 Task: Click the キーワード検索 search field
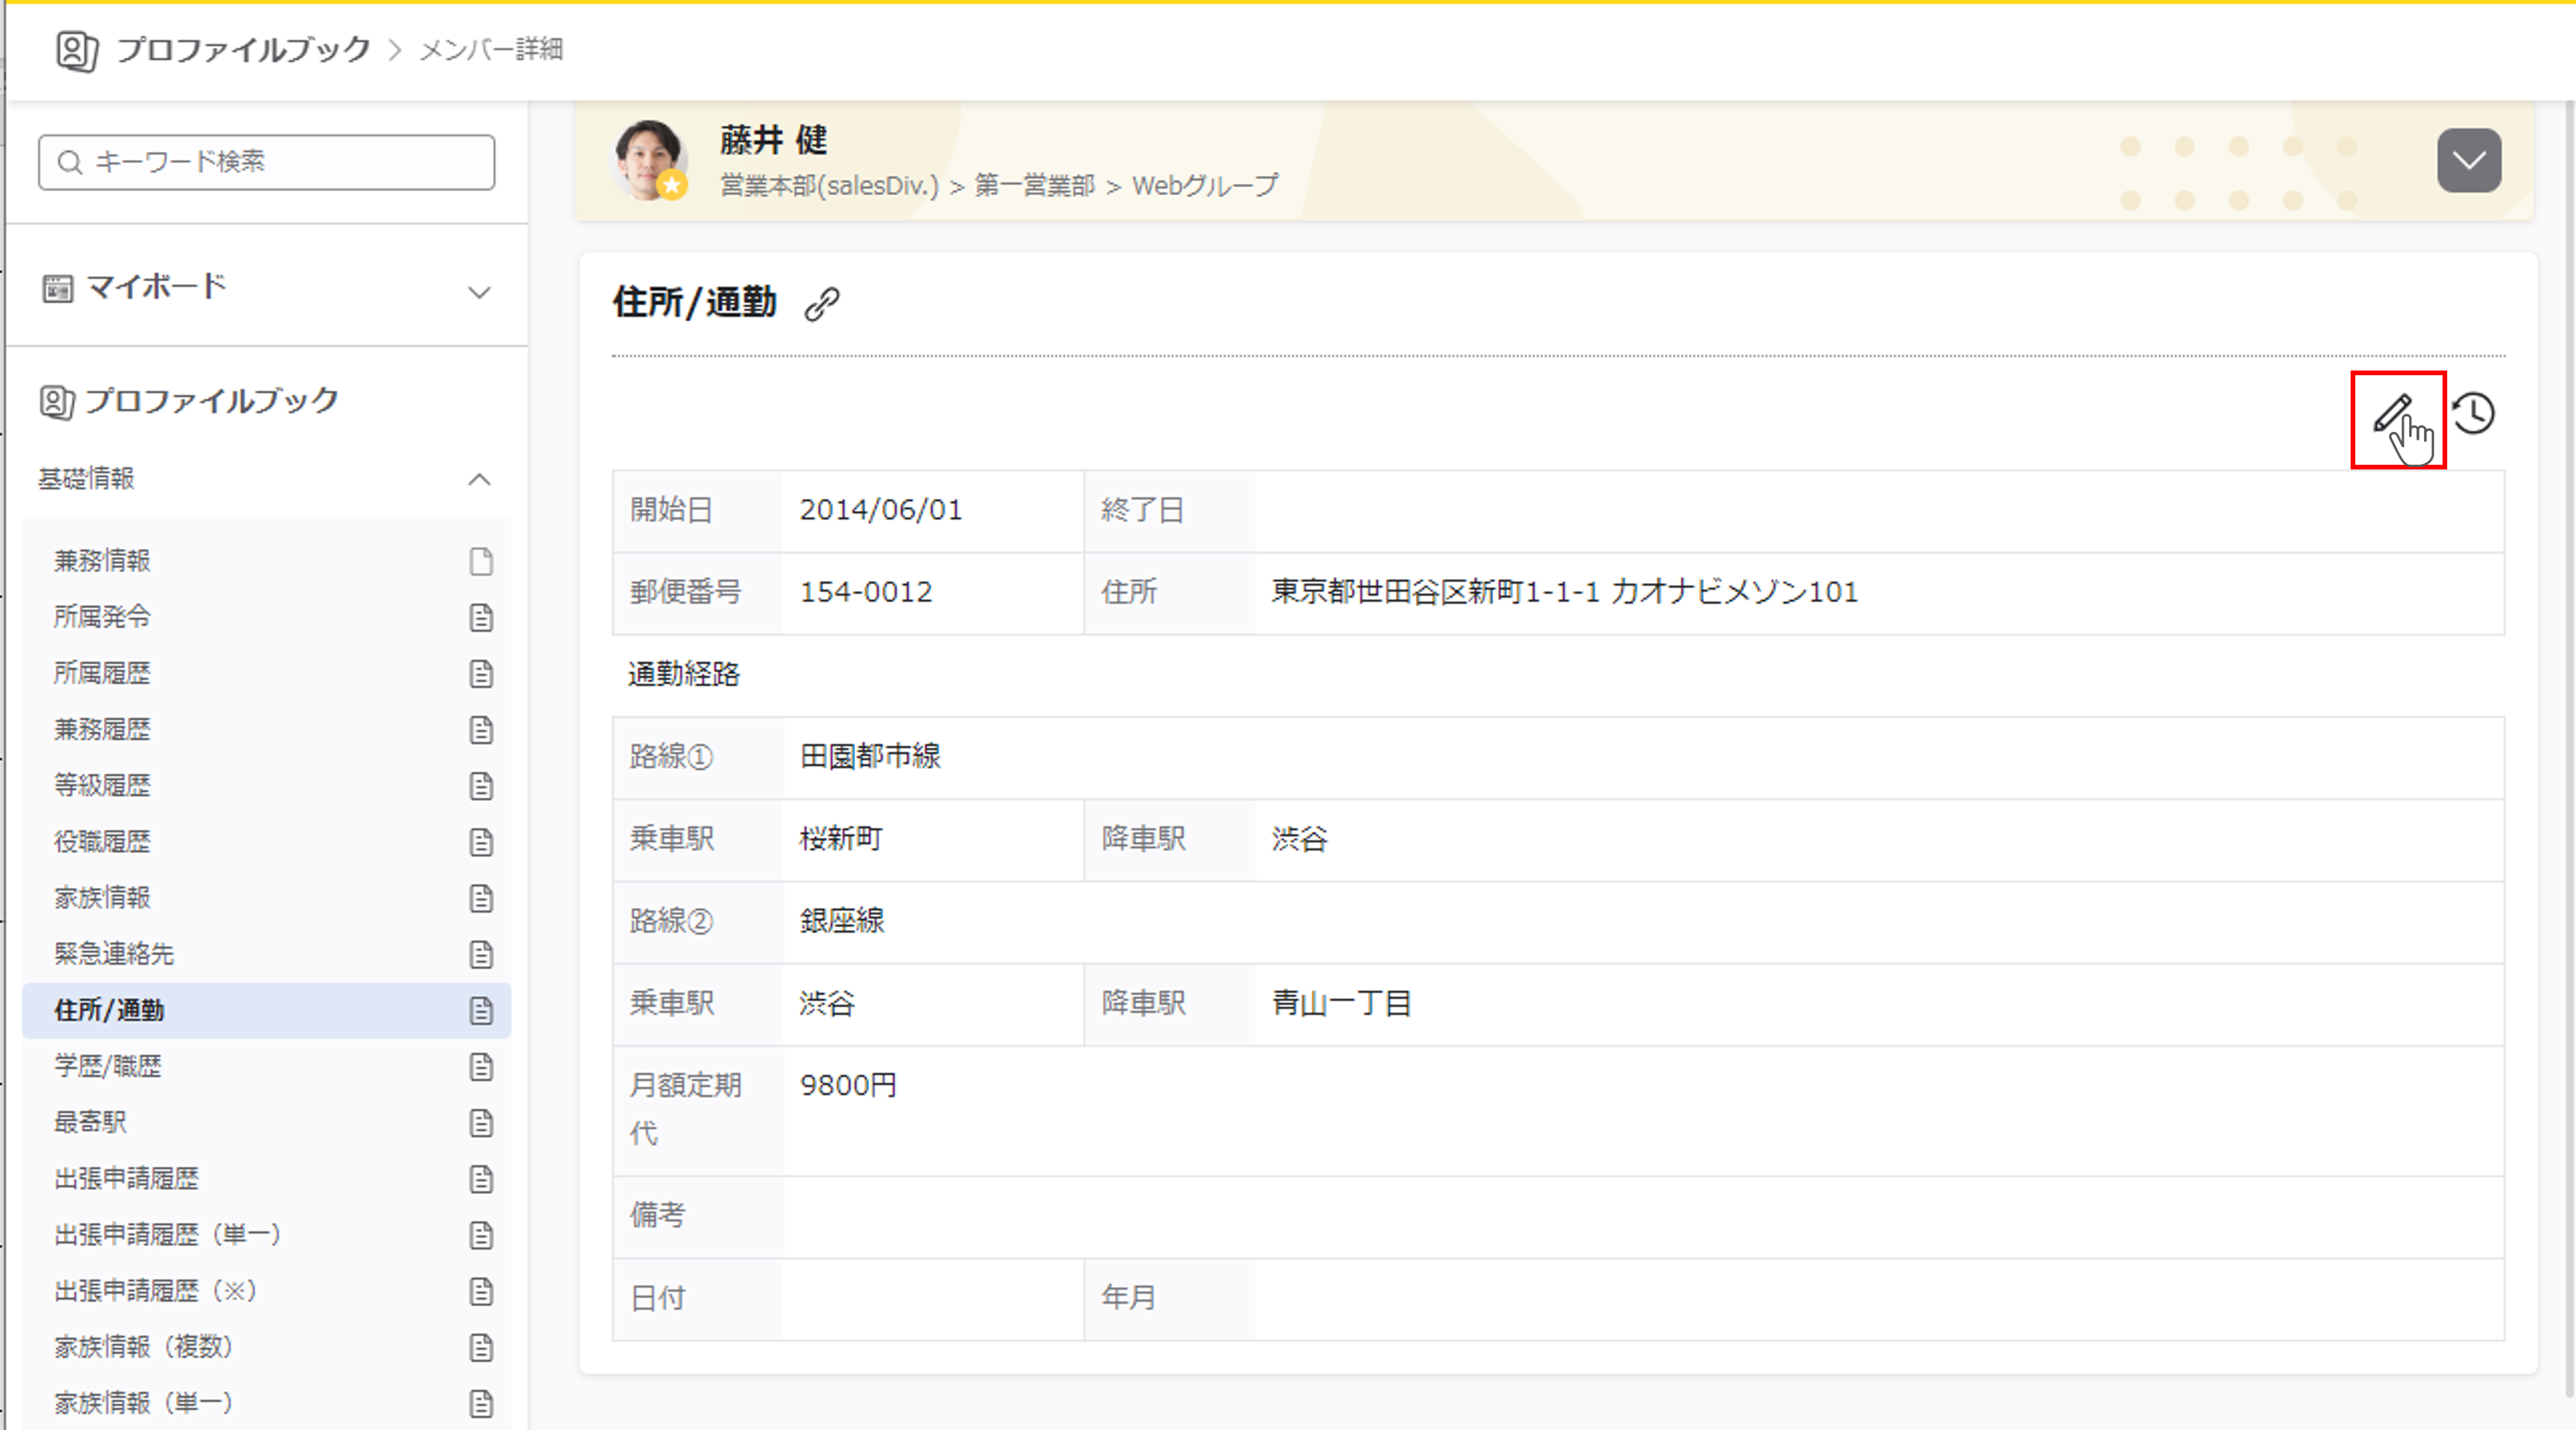point(267,162)
